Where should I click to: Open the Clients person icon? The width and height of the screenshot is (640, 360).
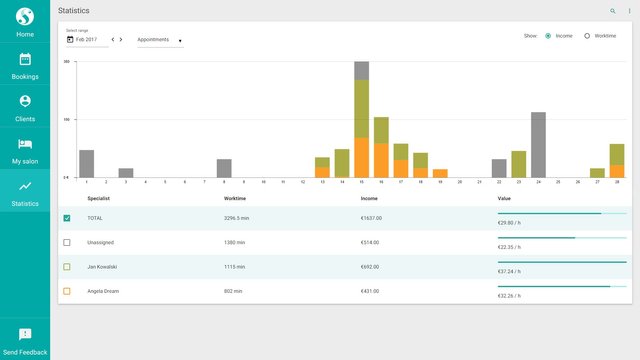(25, 101)
